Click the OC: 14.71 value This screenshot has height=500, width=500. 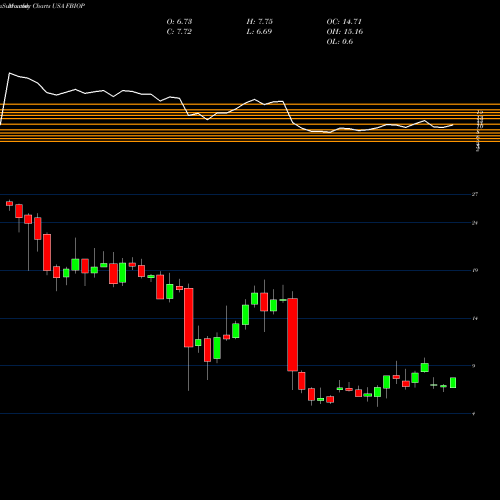[x=344, y=22]
